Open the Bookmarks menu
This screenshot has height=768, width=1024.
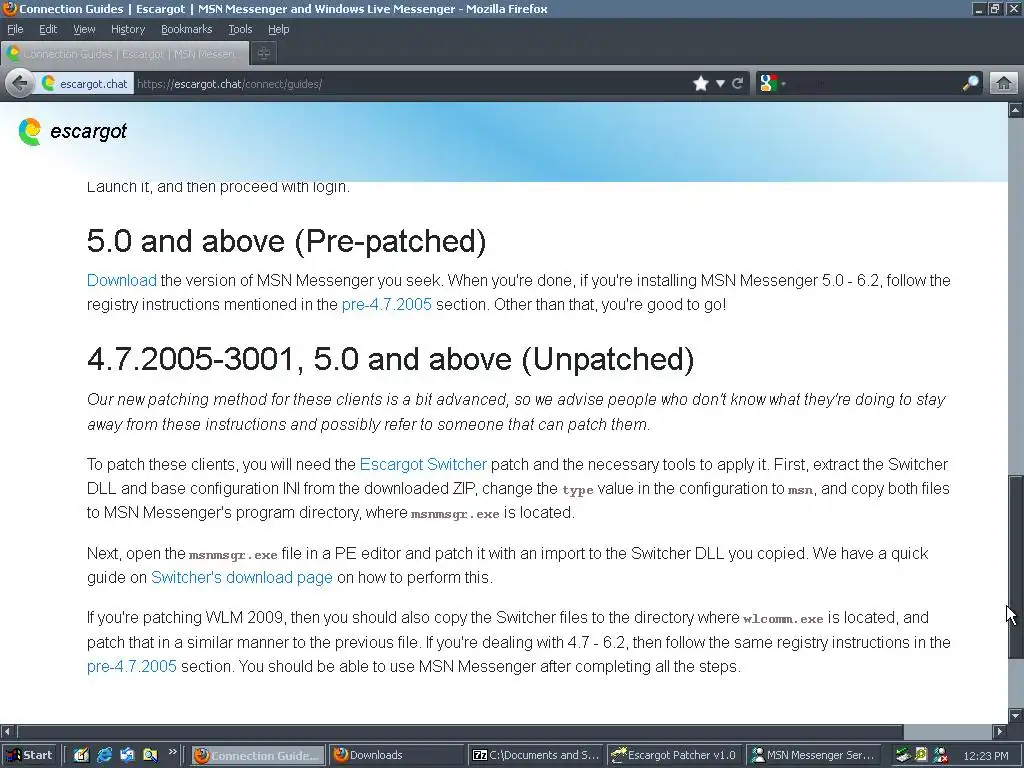click(186, 29)
